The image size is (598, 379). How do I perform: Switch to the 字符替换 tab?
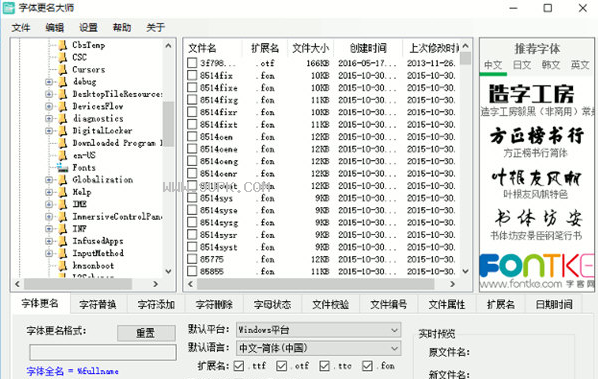(x=98, y=304)
